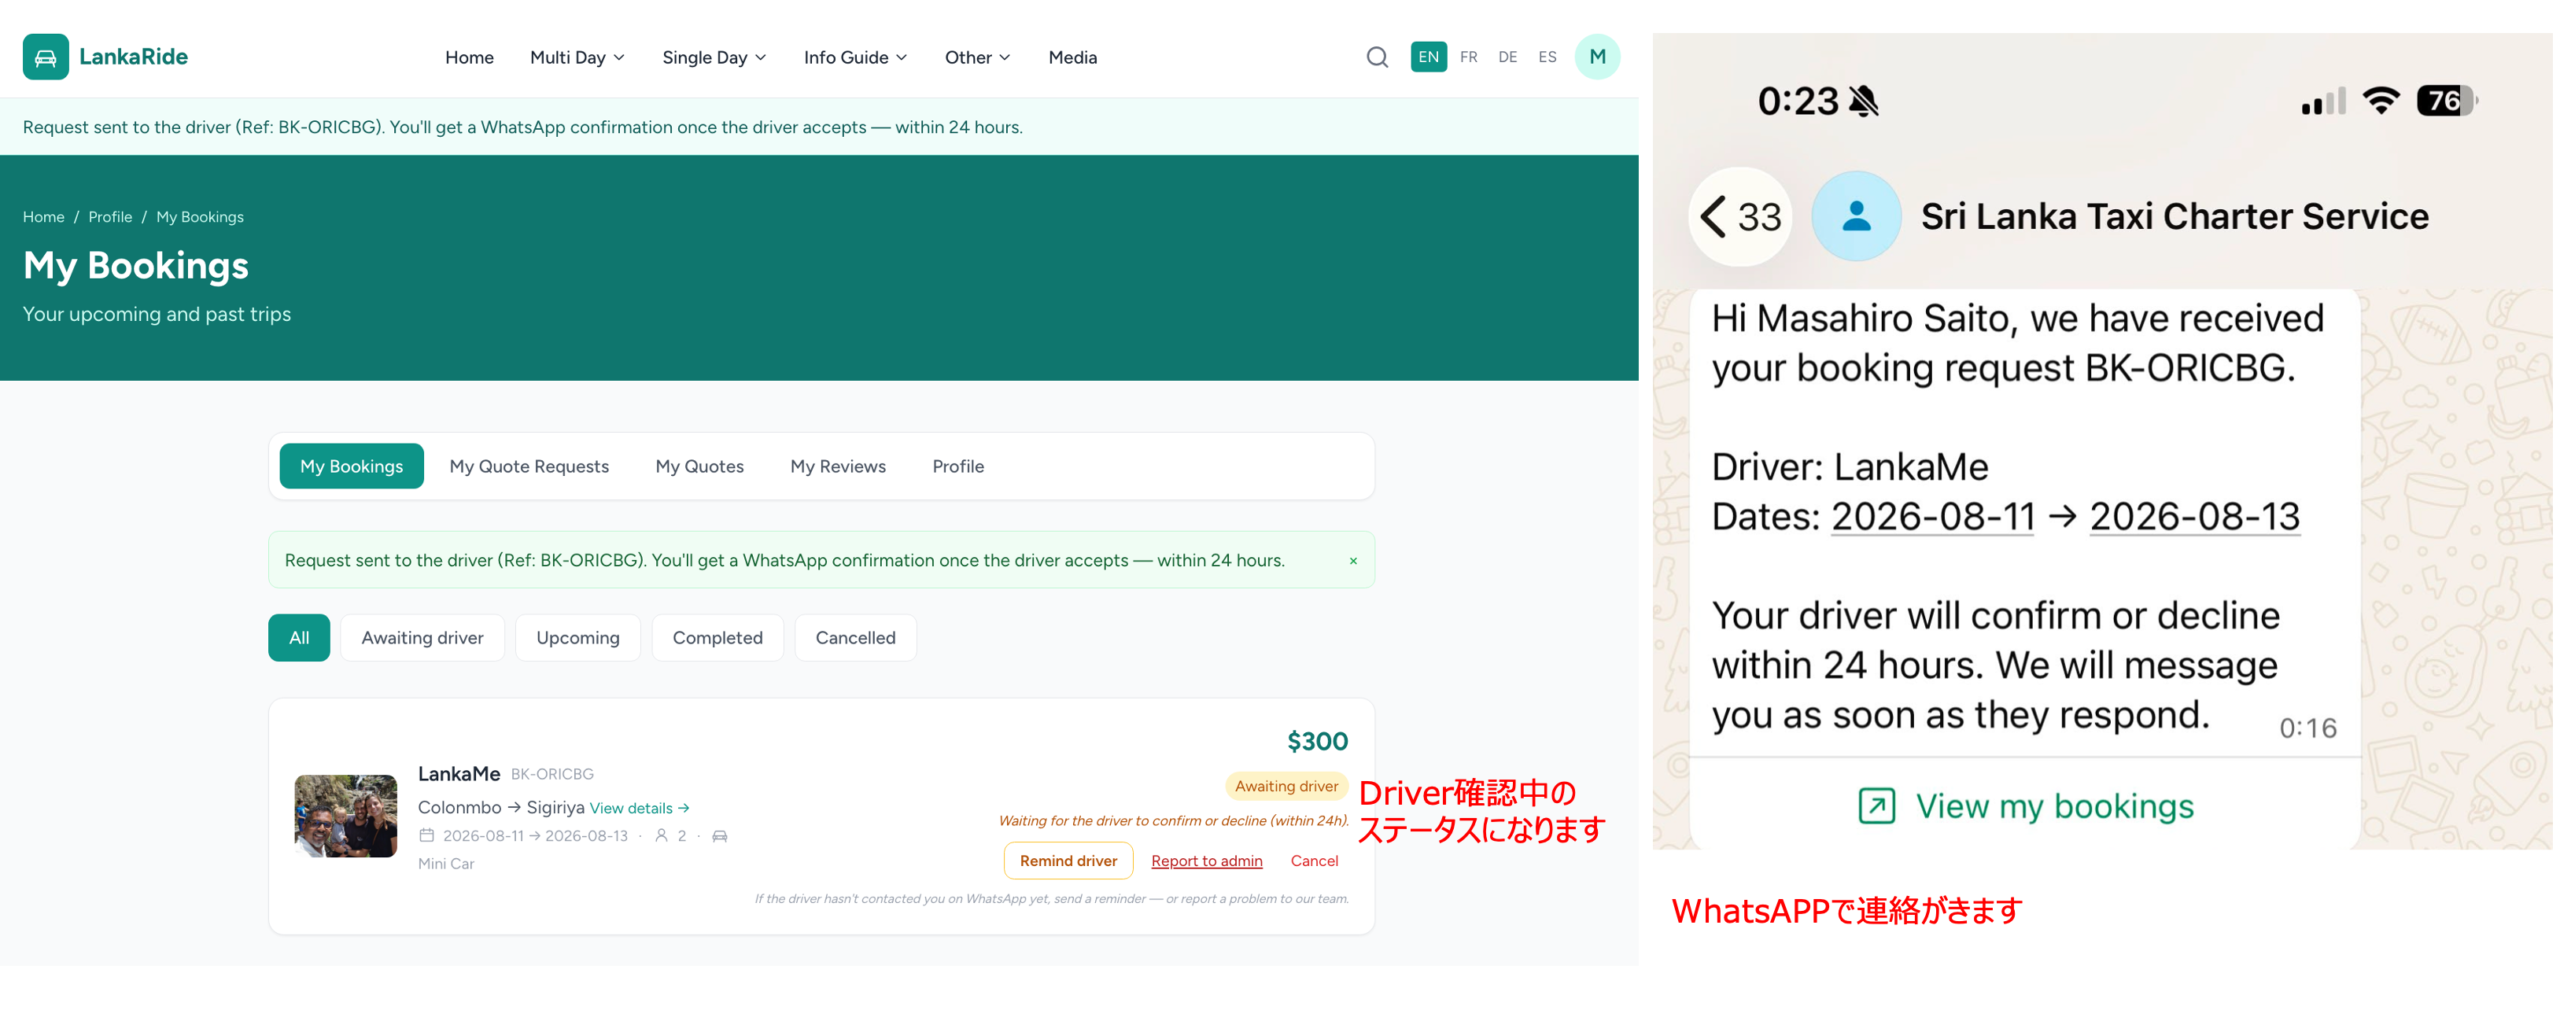Click the calendar icon on the booking card
The width and height of the screenshot is (2560, 1010).
(x=427, y=836)
